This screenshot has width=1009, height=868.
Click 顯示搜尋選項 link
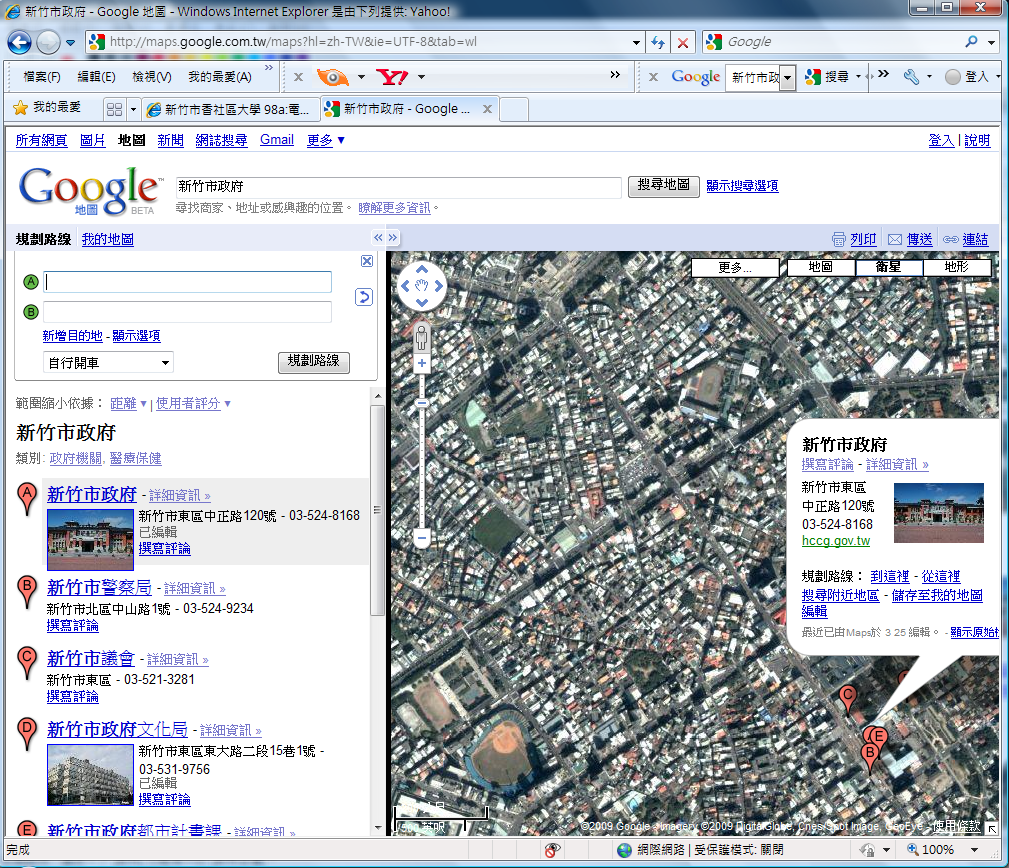click(742, 186)
